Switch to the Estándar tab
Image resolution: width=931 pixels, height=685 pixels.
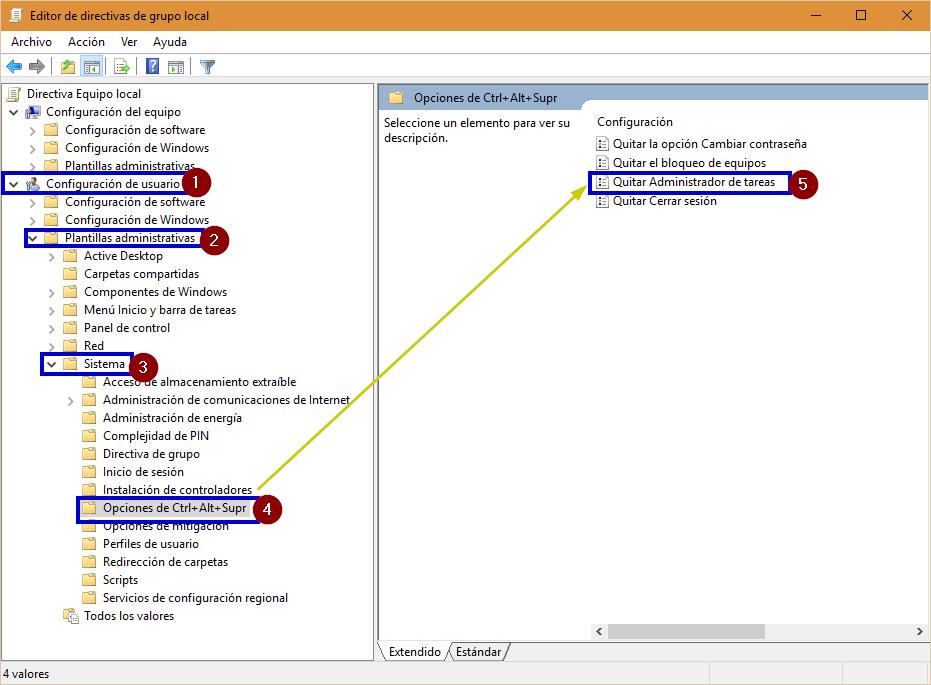pyautogui.click(x=479, y=652)
